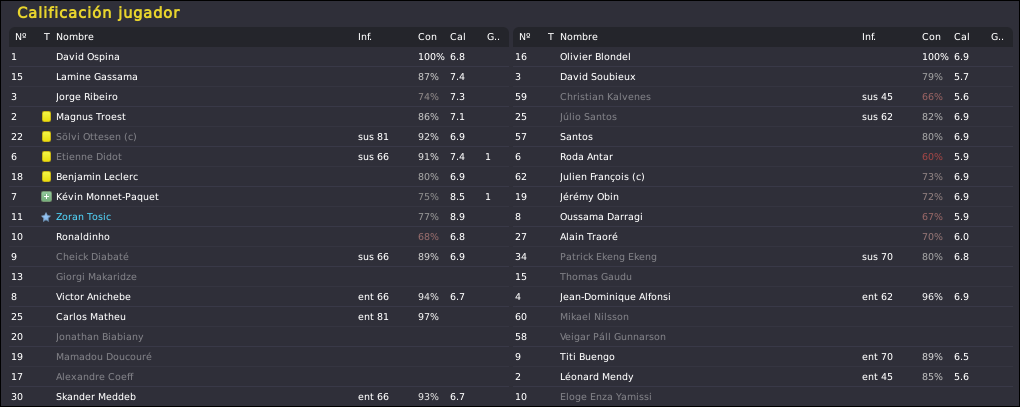Screen dimensions: 1020x407
Task: Sort right table by Inf. column header
Action: tap(868, 37)
